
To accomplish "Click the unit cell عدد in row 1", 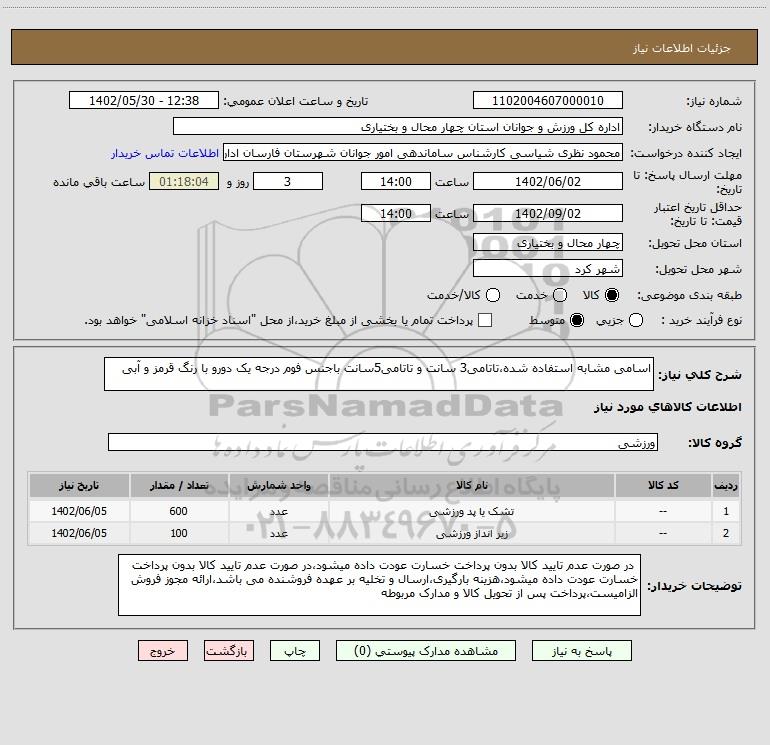I will (278, 511).
